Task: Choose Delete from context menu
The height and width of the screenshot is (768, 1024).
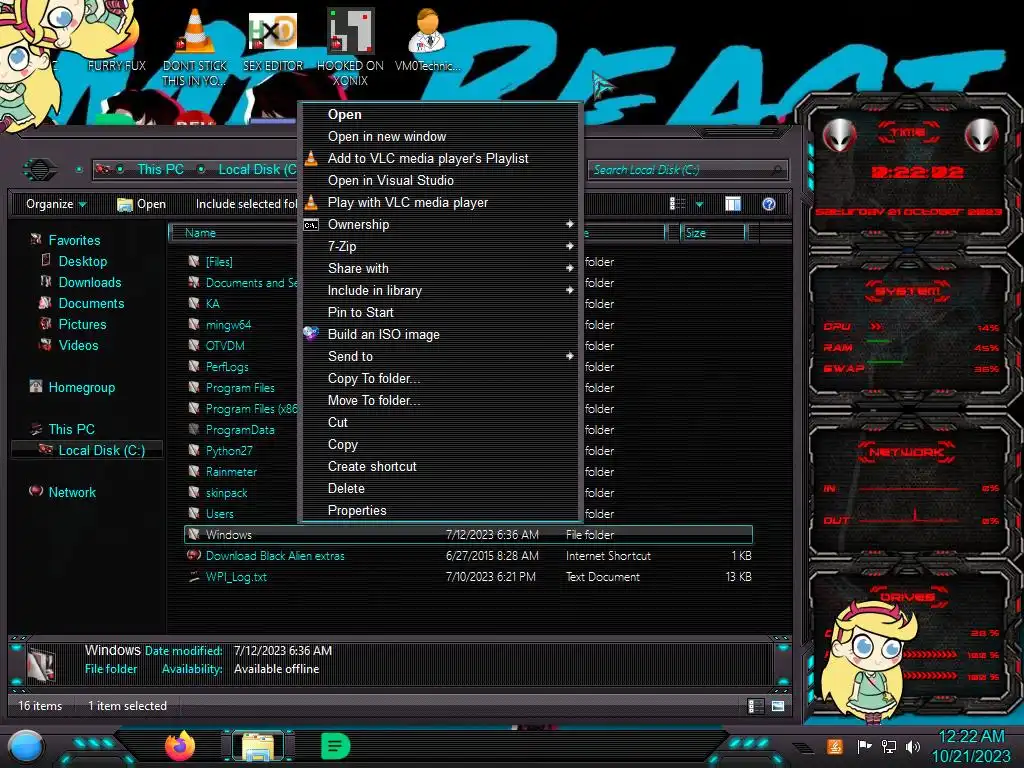Action: click(440, 488)
